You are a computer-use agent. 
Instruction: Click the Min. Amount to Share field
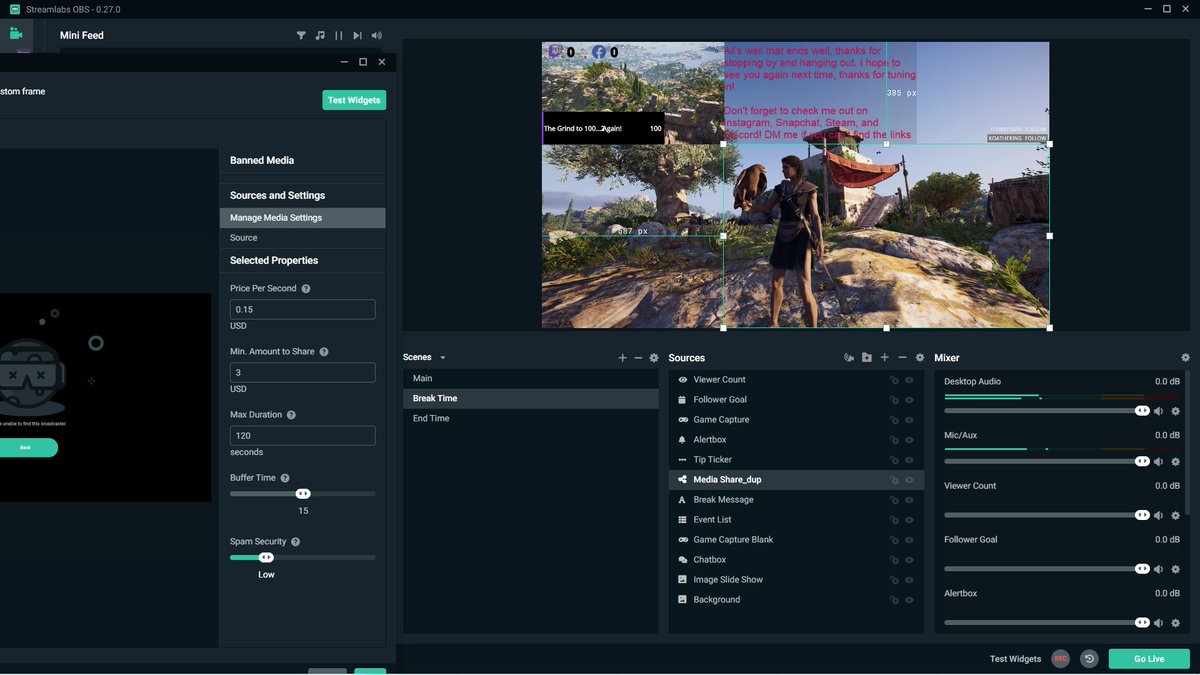click(303, 372)
